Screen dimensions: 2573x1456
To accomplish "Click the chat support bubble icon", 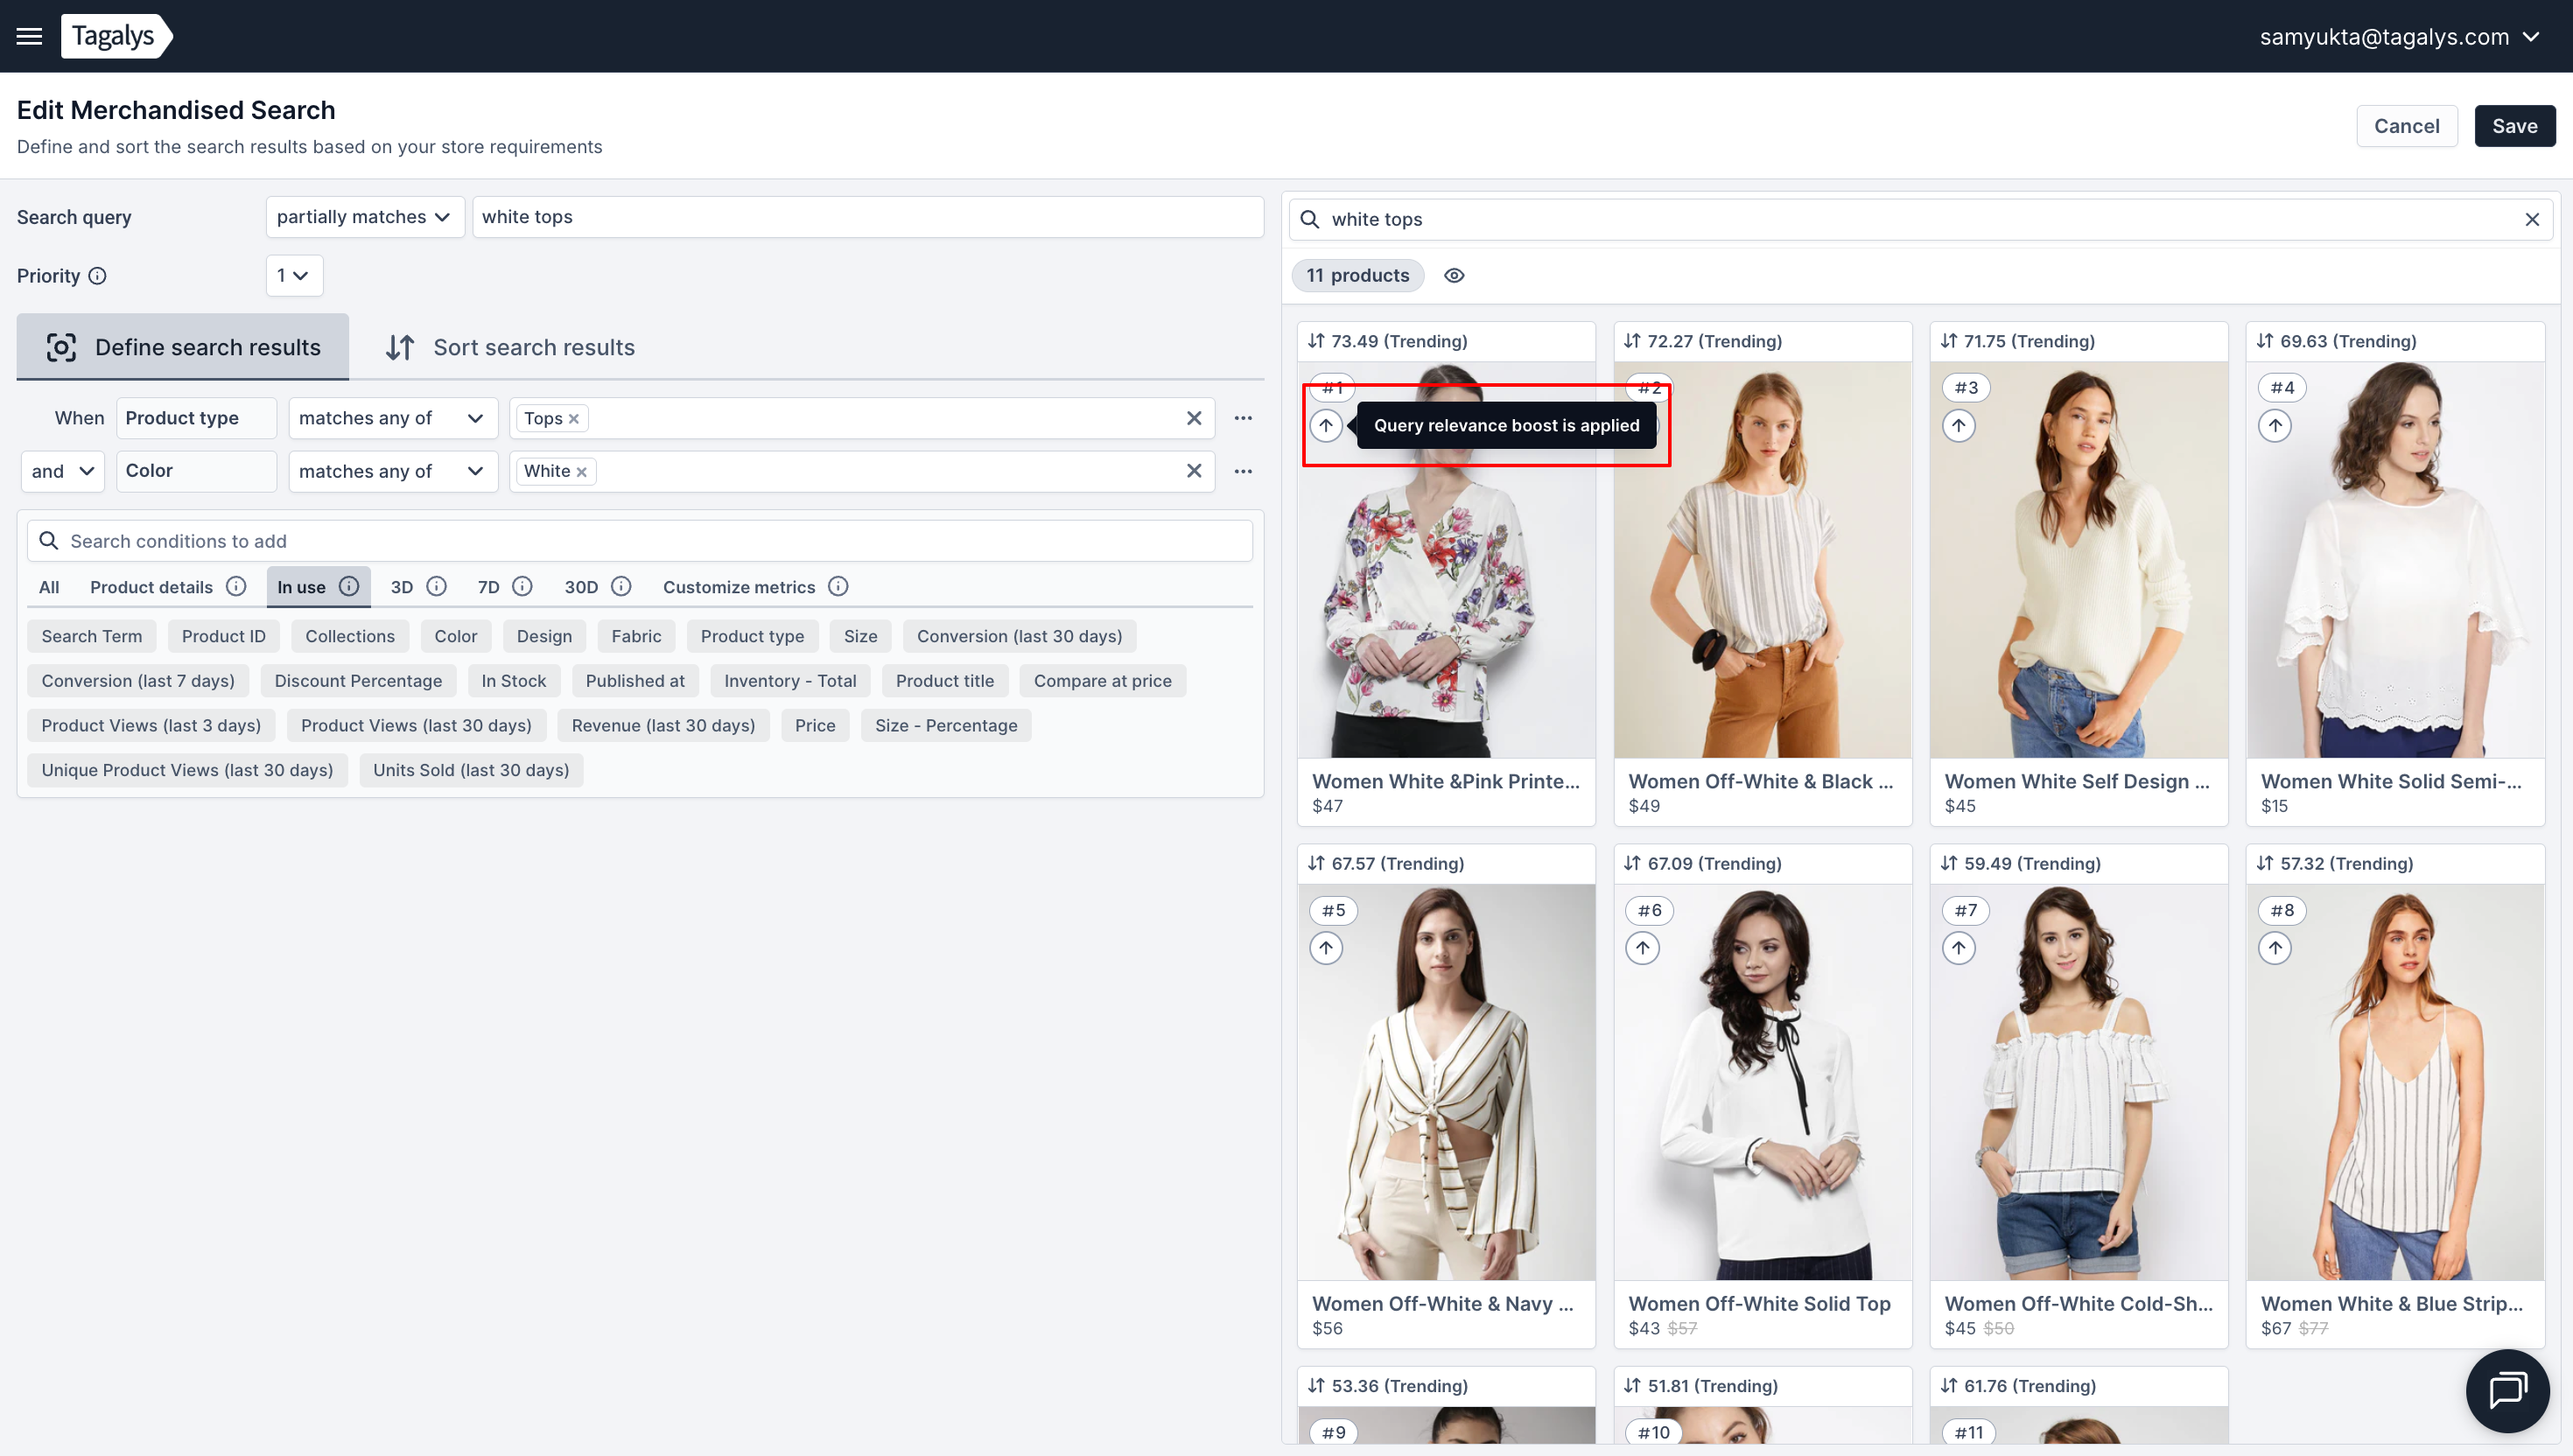I will click(2507, 1390).
